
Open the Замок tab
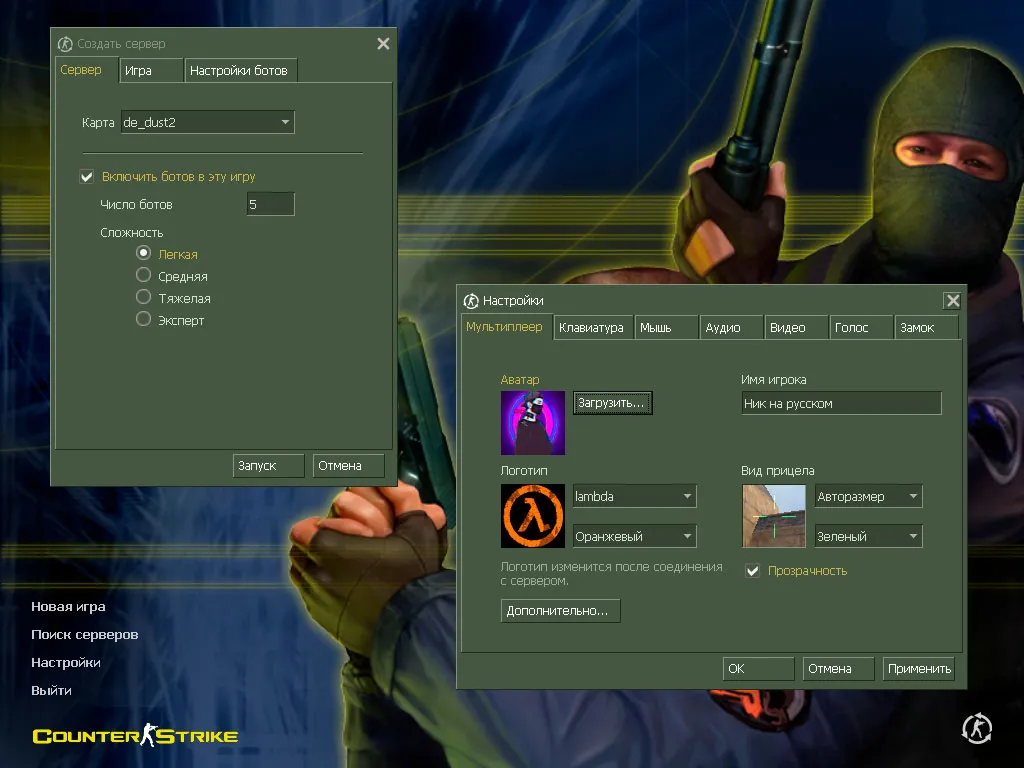click(x=926, y=327)
